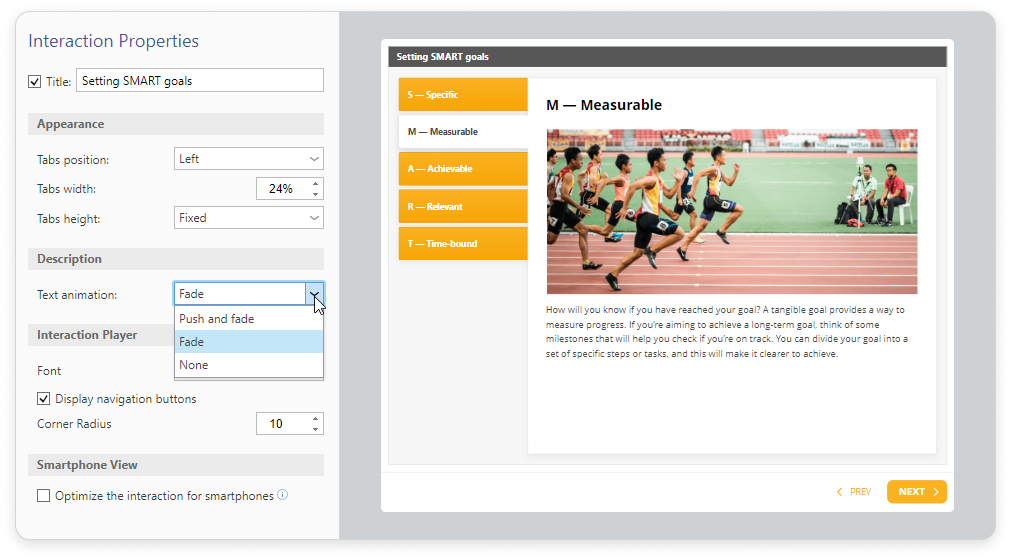Increase Corner Radius with up arrow

pos(316,418)
